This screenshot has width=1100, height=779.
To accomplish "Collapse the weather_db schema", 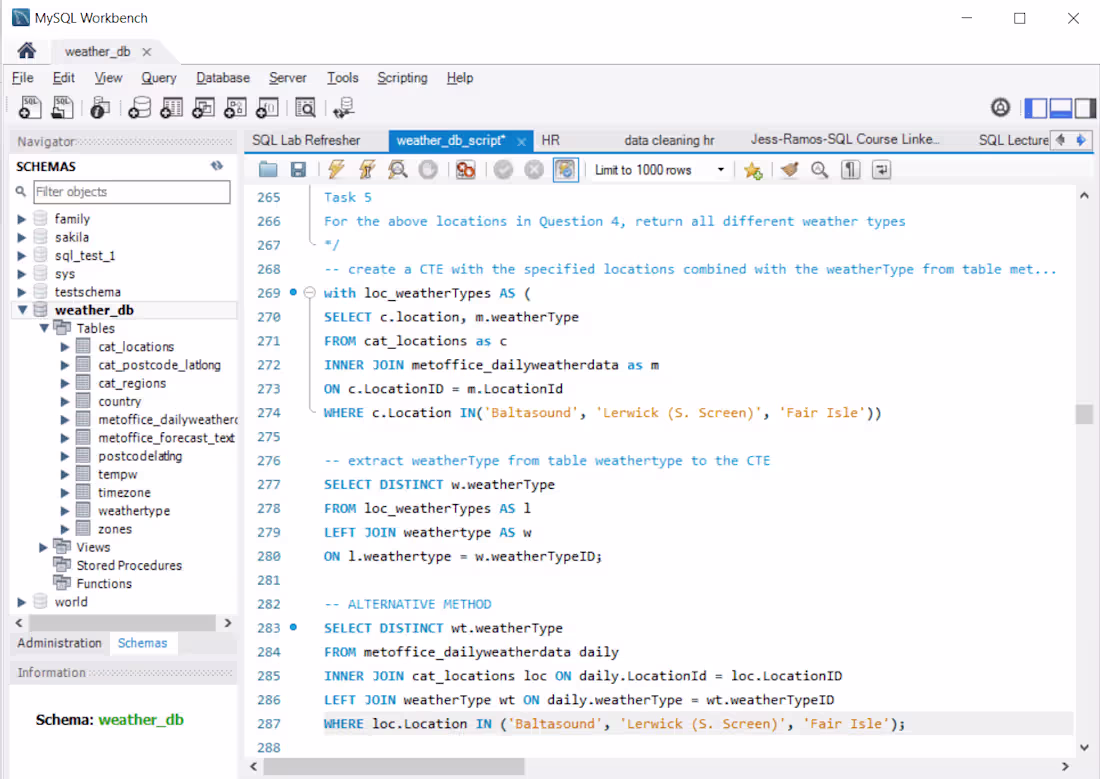I will pyautogui.click(x=23, y=310).
